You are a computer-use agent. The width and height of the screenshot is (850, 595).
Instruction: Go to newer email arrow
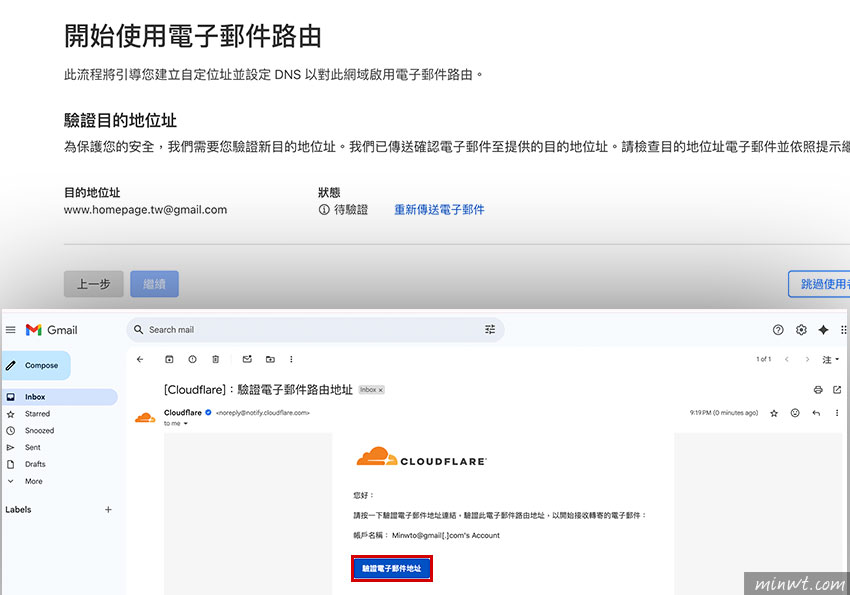click(x=787, y=359)
